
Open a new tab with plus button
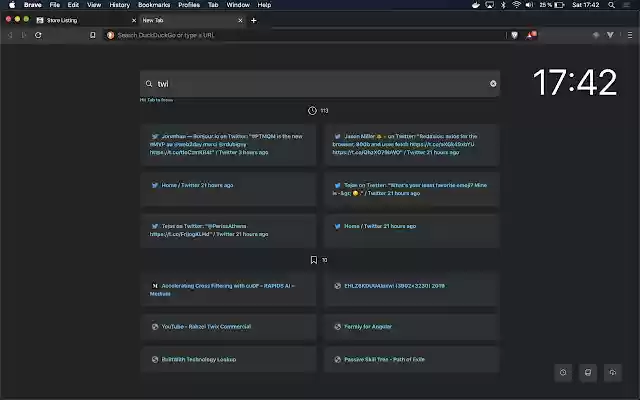coord(254,20)
